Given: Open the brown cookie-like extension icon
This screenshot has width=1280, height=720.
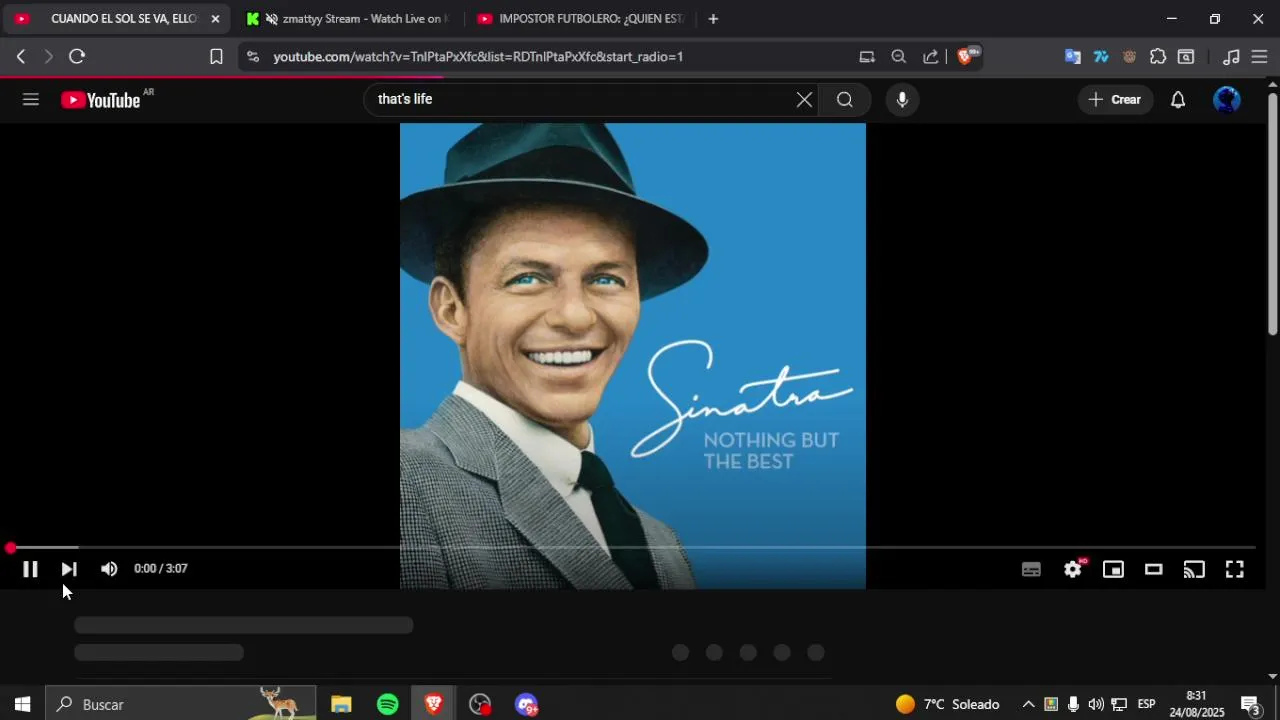Looking at the screenshot, I should (1129, 57).
